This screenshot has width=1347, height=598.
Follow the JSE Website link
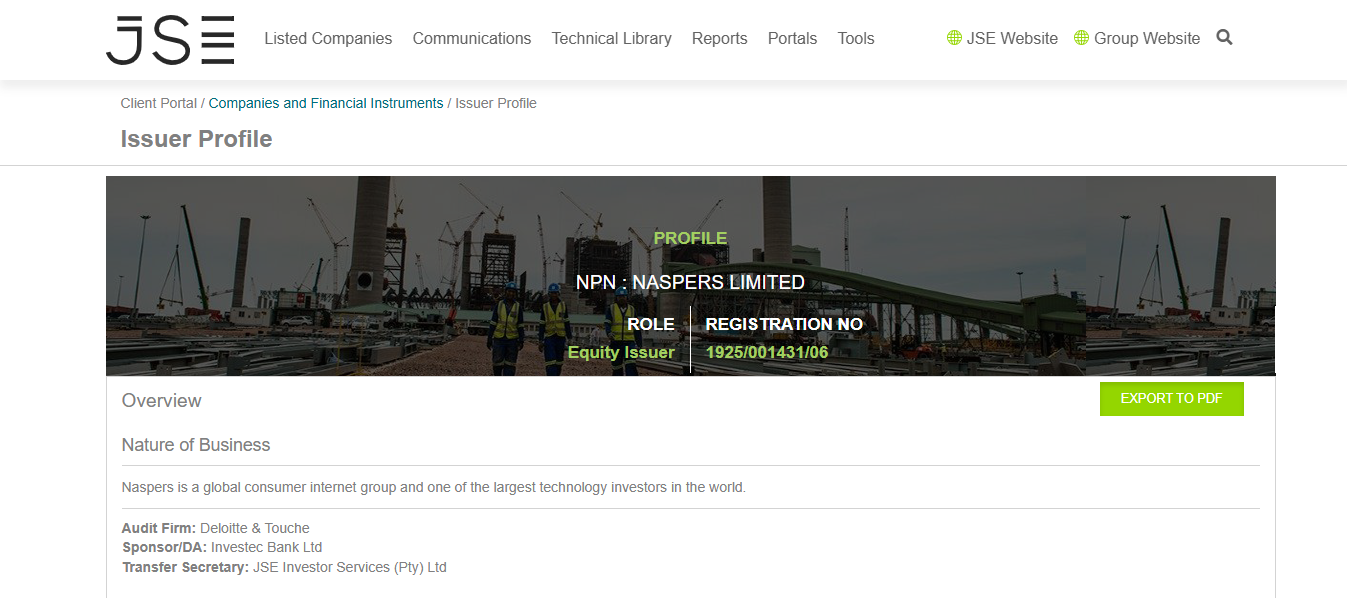pos(1012,38)
